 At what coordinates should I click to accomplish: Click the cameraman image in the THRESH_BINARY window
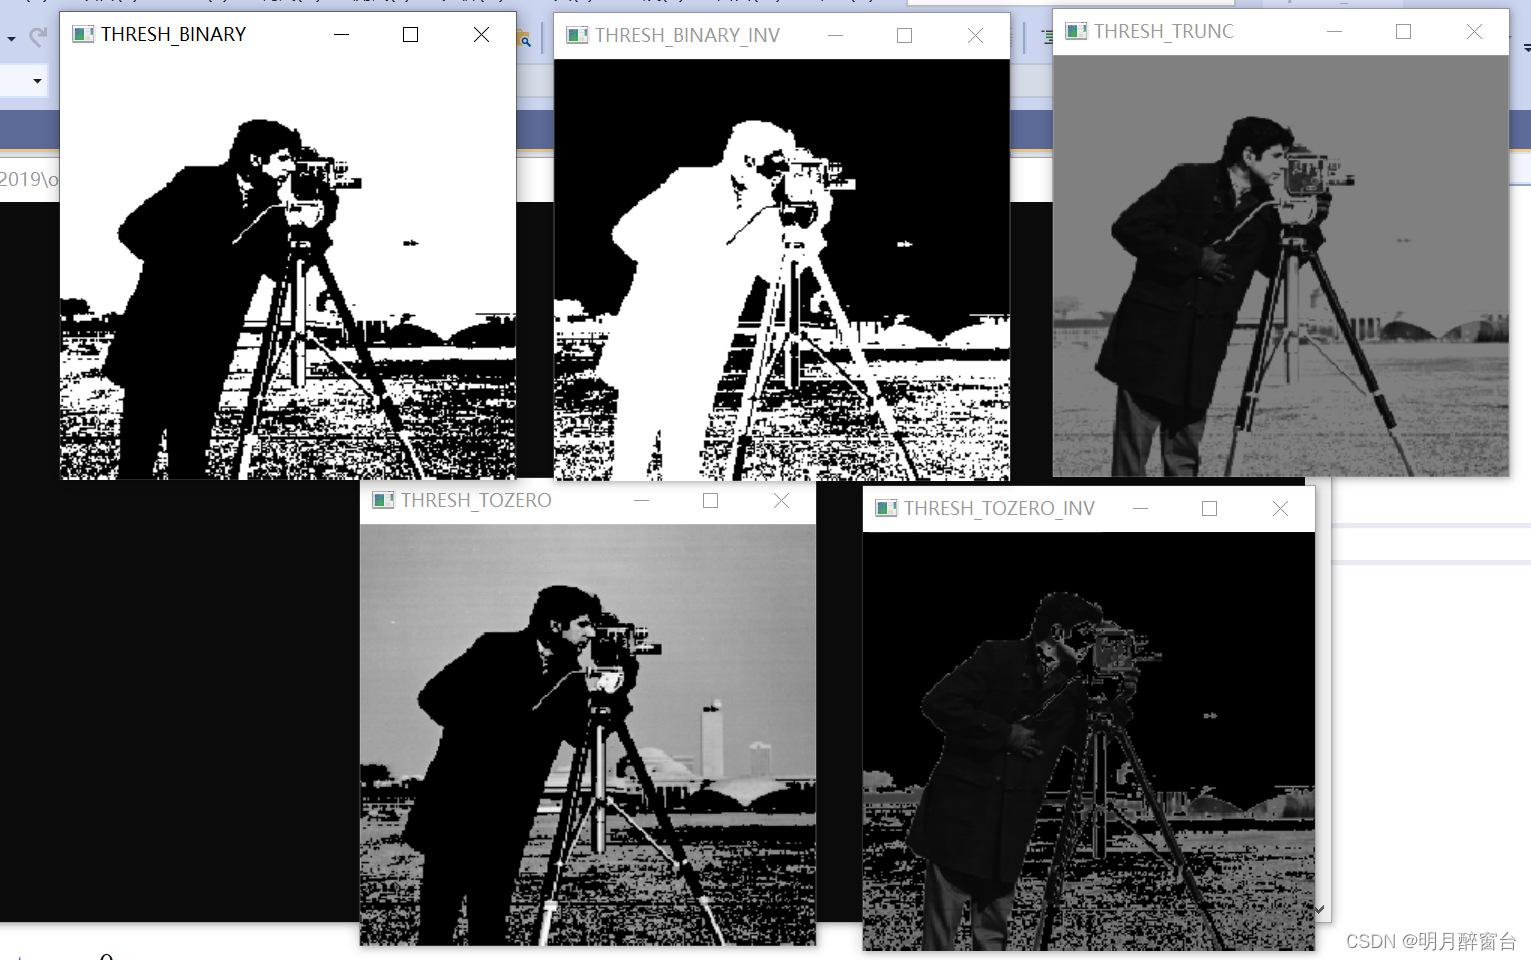288,268
